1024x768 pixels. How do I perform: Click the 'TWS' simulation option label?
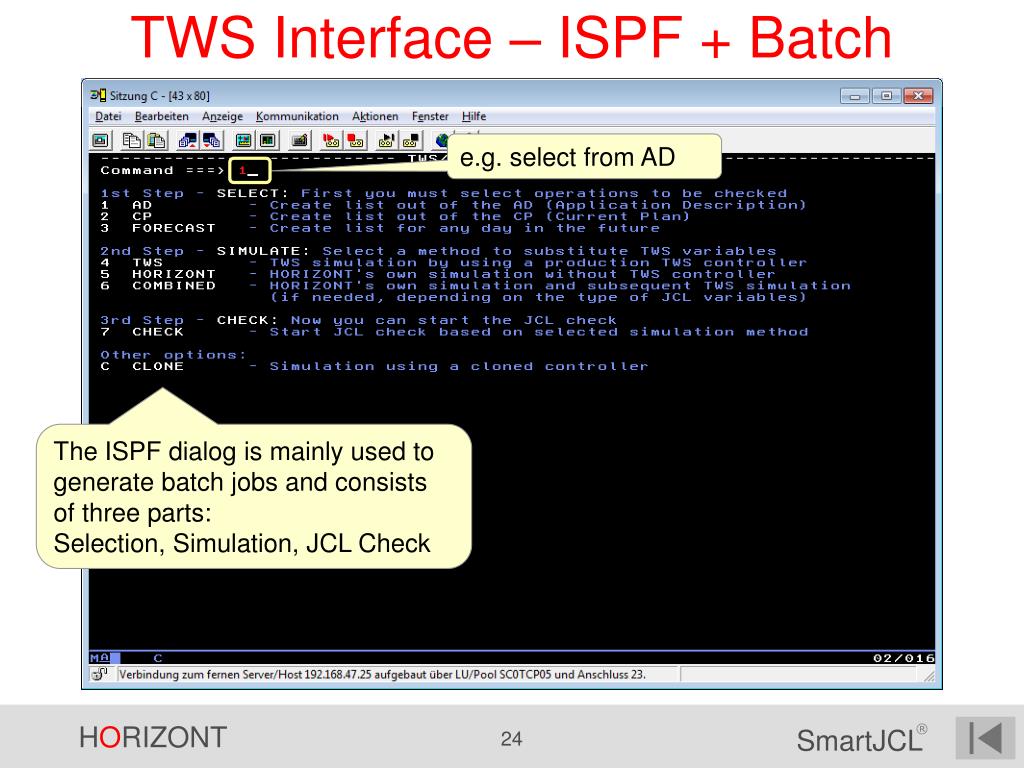pos(148,263)
